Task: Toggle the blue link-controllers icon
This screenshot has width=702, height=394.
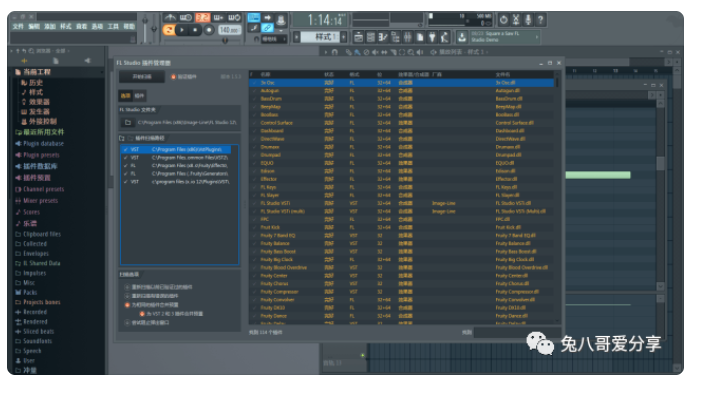Action: (x=267, y=28)
